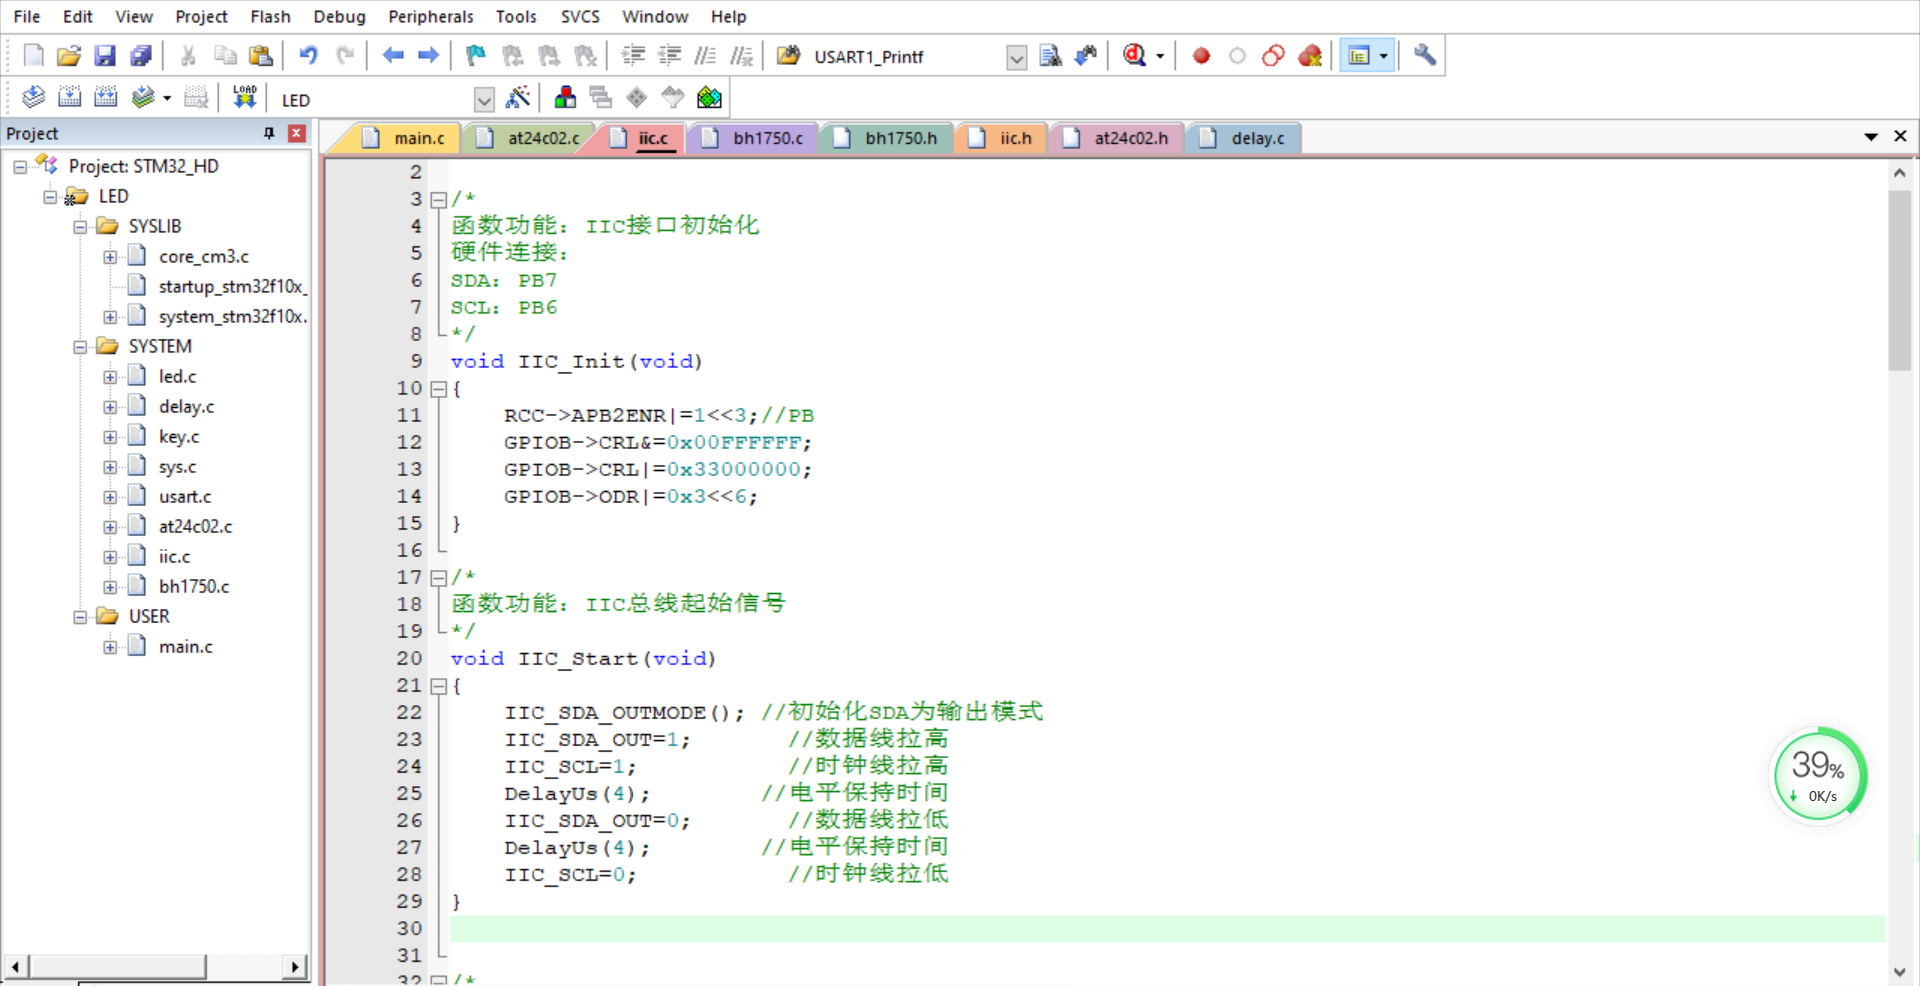Paste clipboard contents via toolbar
Viewport: 1920px width, 986px height.
pos(261,56)
